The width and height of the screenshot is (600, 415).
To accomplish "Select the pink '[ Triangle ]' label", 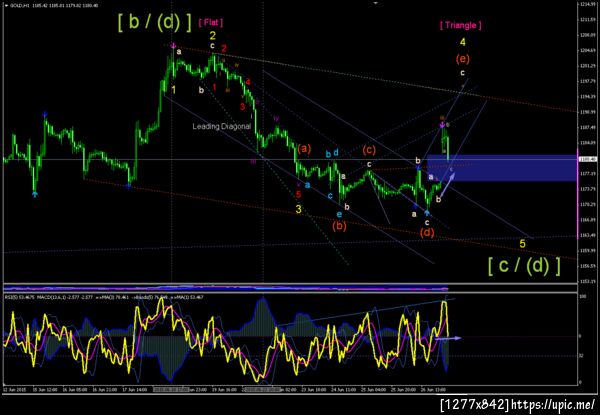I will pos(460,26).
